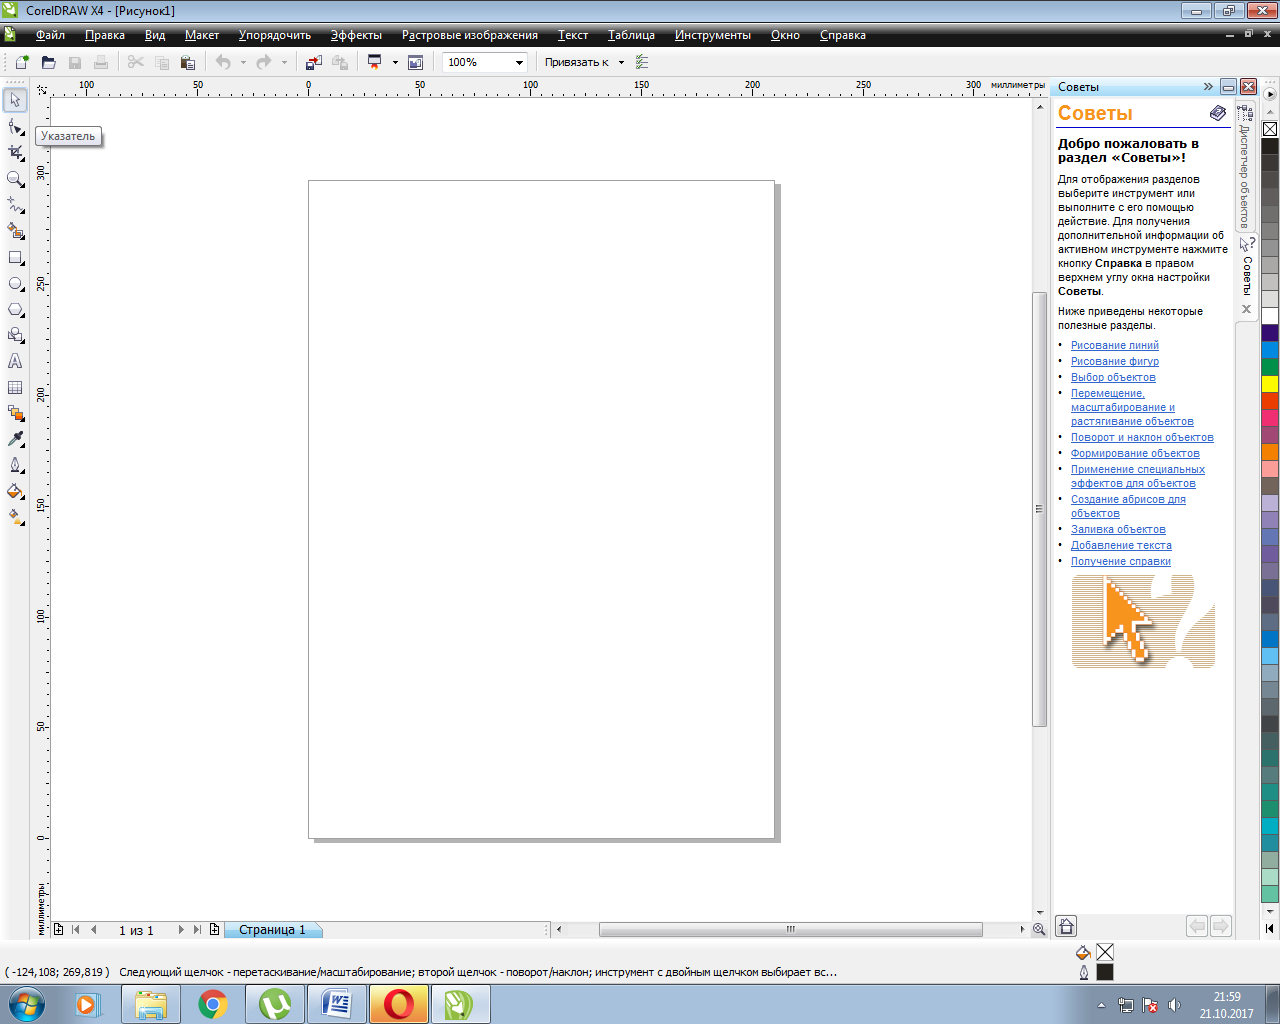Click the Paste clipboard icon
Viewport: 1280px width, 1024px height.
point(187,62)
